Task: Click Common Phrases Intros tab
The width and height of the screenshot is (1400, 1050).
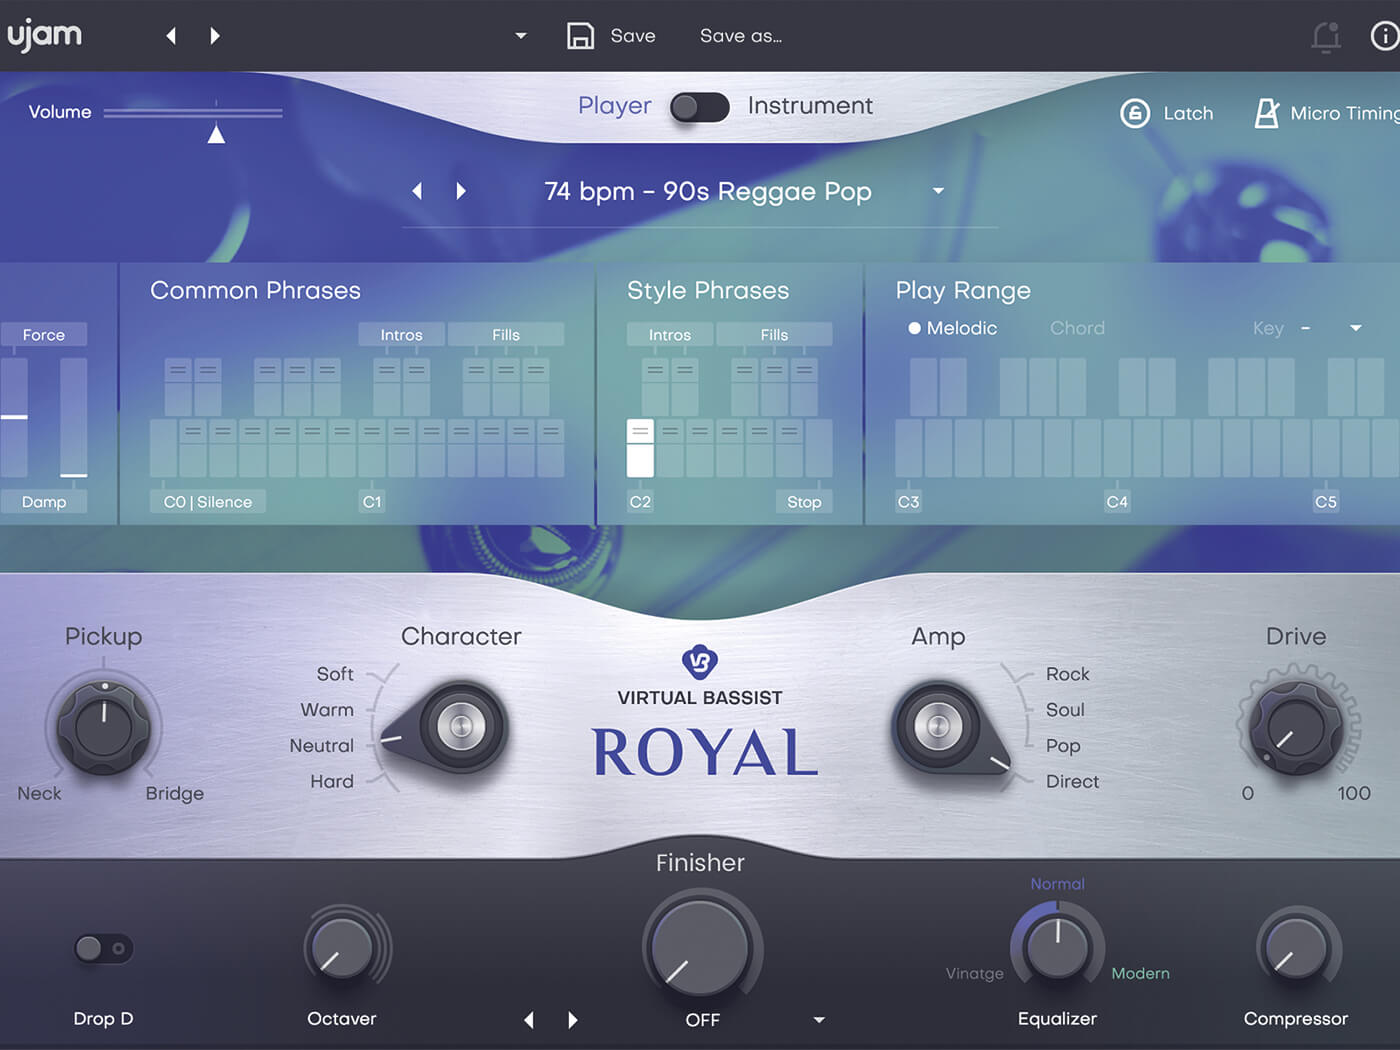Action: pos(401,335)
